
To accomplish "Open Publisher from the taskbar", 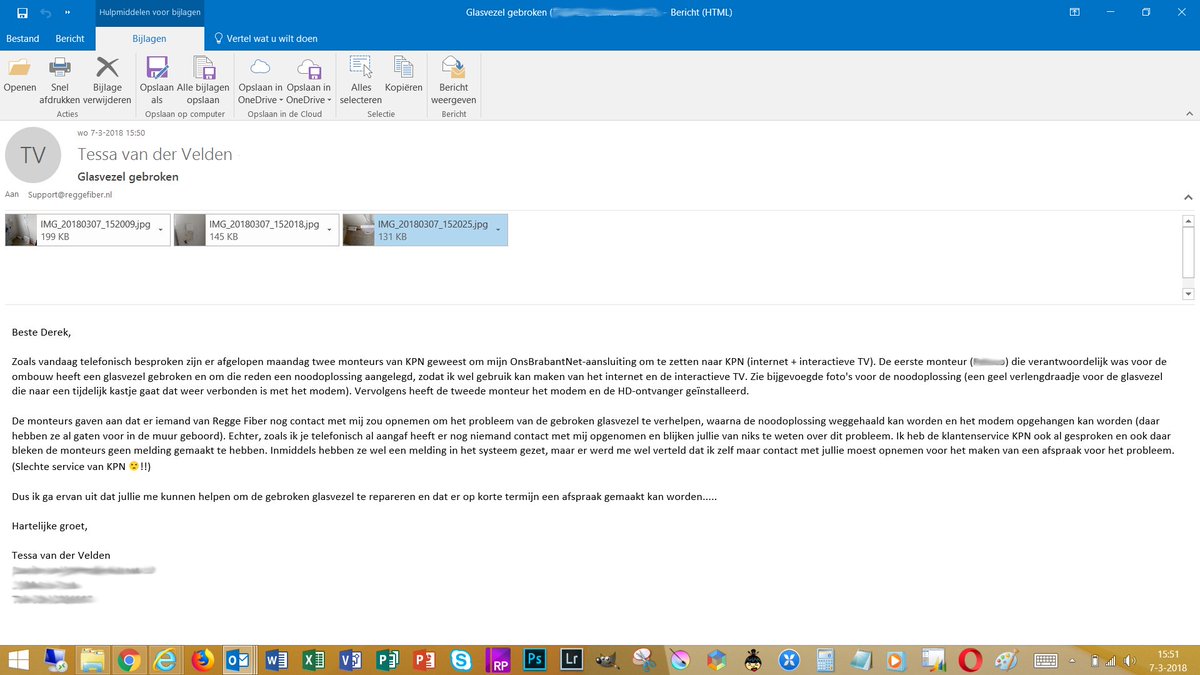I will tap(387, 659).
